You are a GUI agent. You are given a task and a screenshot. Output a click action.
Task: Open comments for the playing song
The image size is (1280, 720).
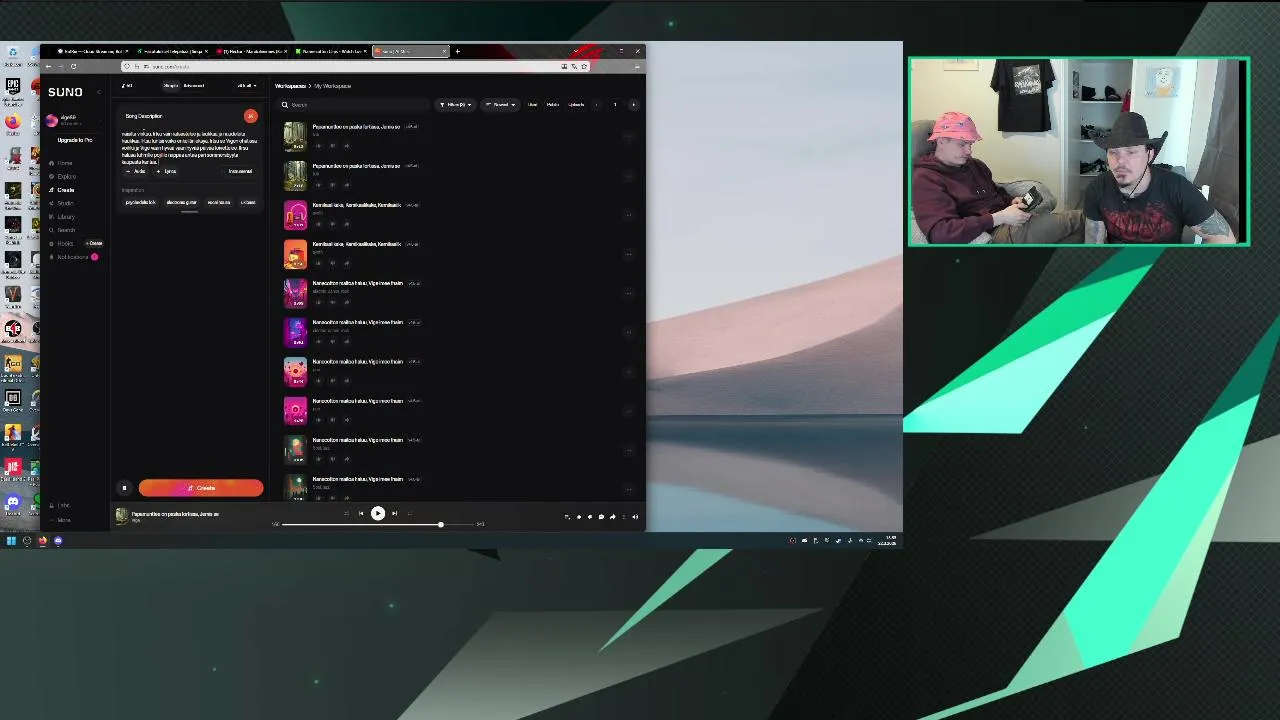pyautogui.click(x=601, y=517)
